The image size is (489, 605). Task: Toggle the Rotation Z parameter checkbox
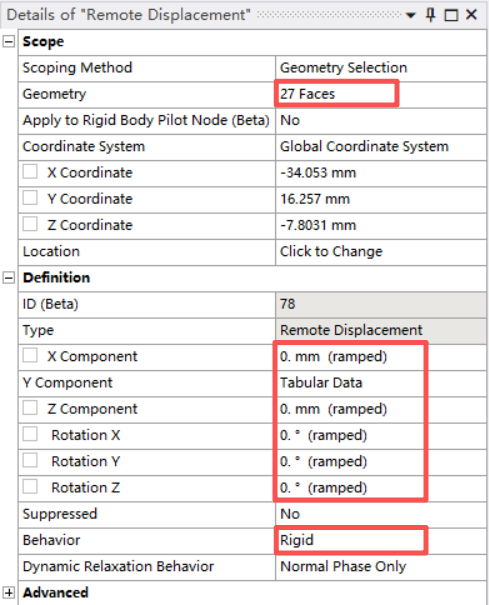coord(30,487)
